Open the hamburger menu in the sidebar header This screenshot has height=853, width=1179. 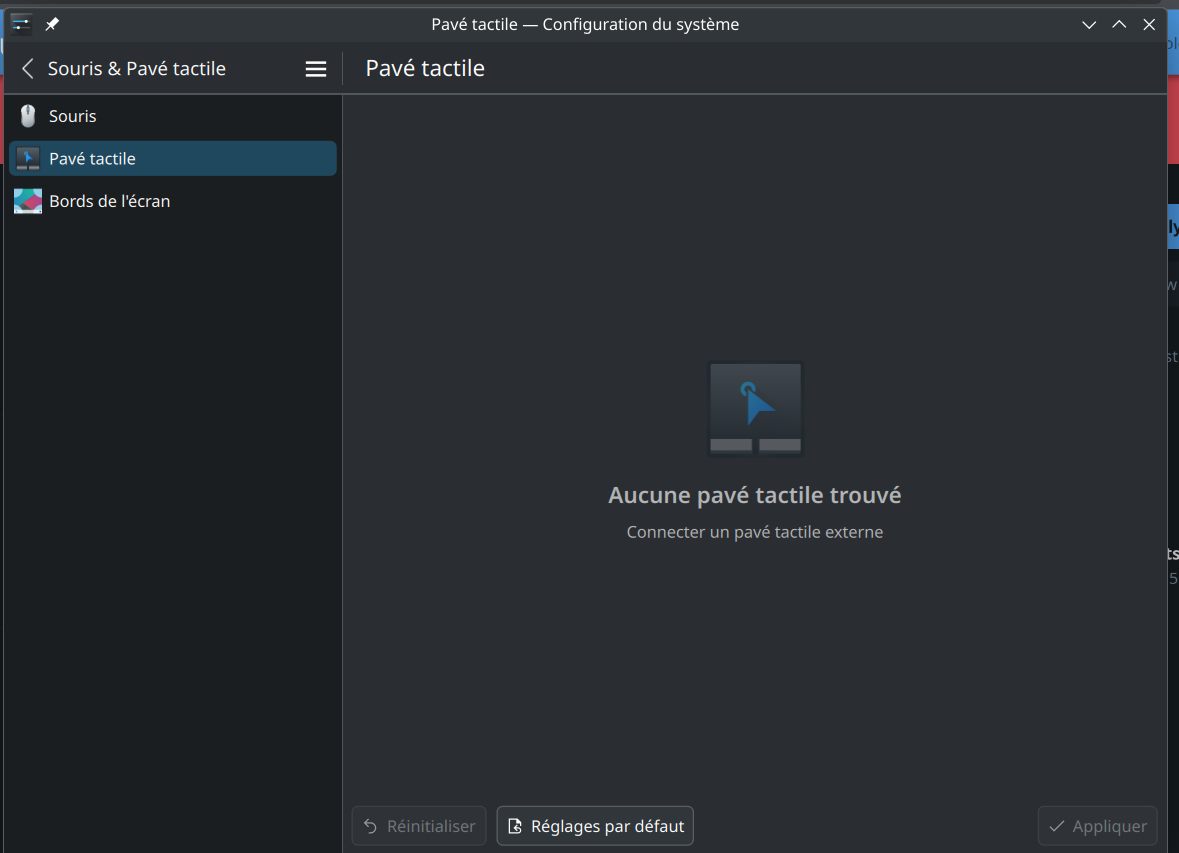tap(316, 68)
